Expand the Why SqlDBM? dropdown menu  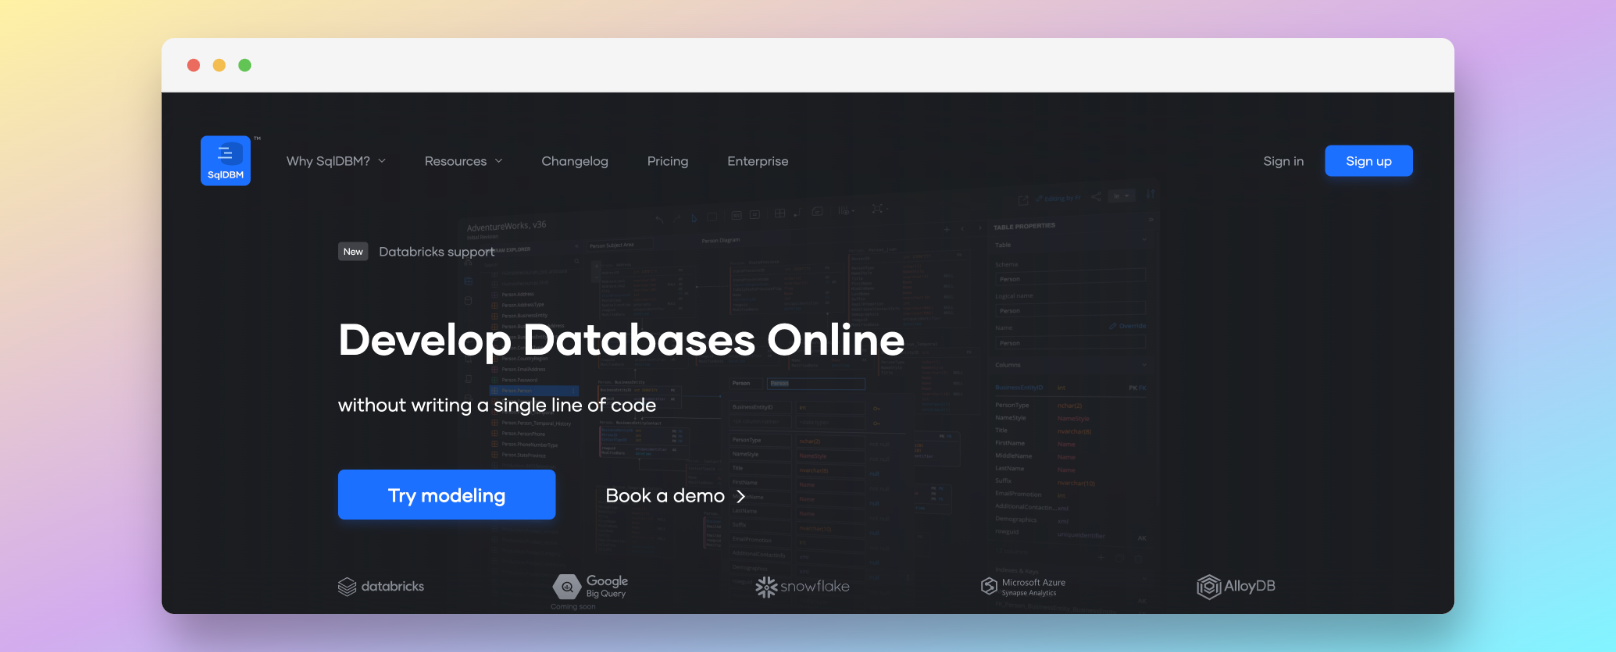(335, 161)
